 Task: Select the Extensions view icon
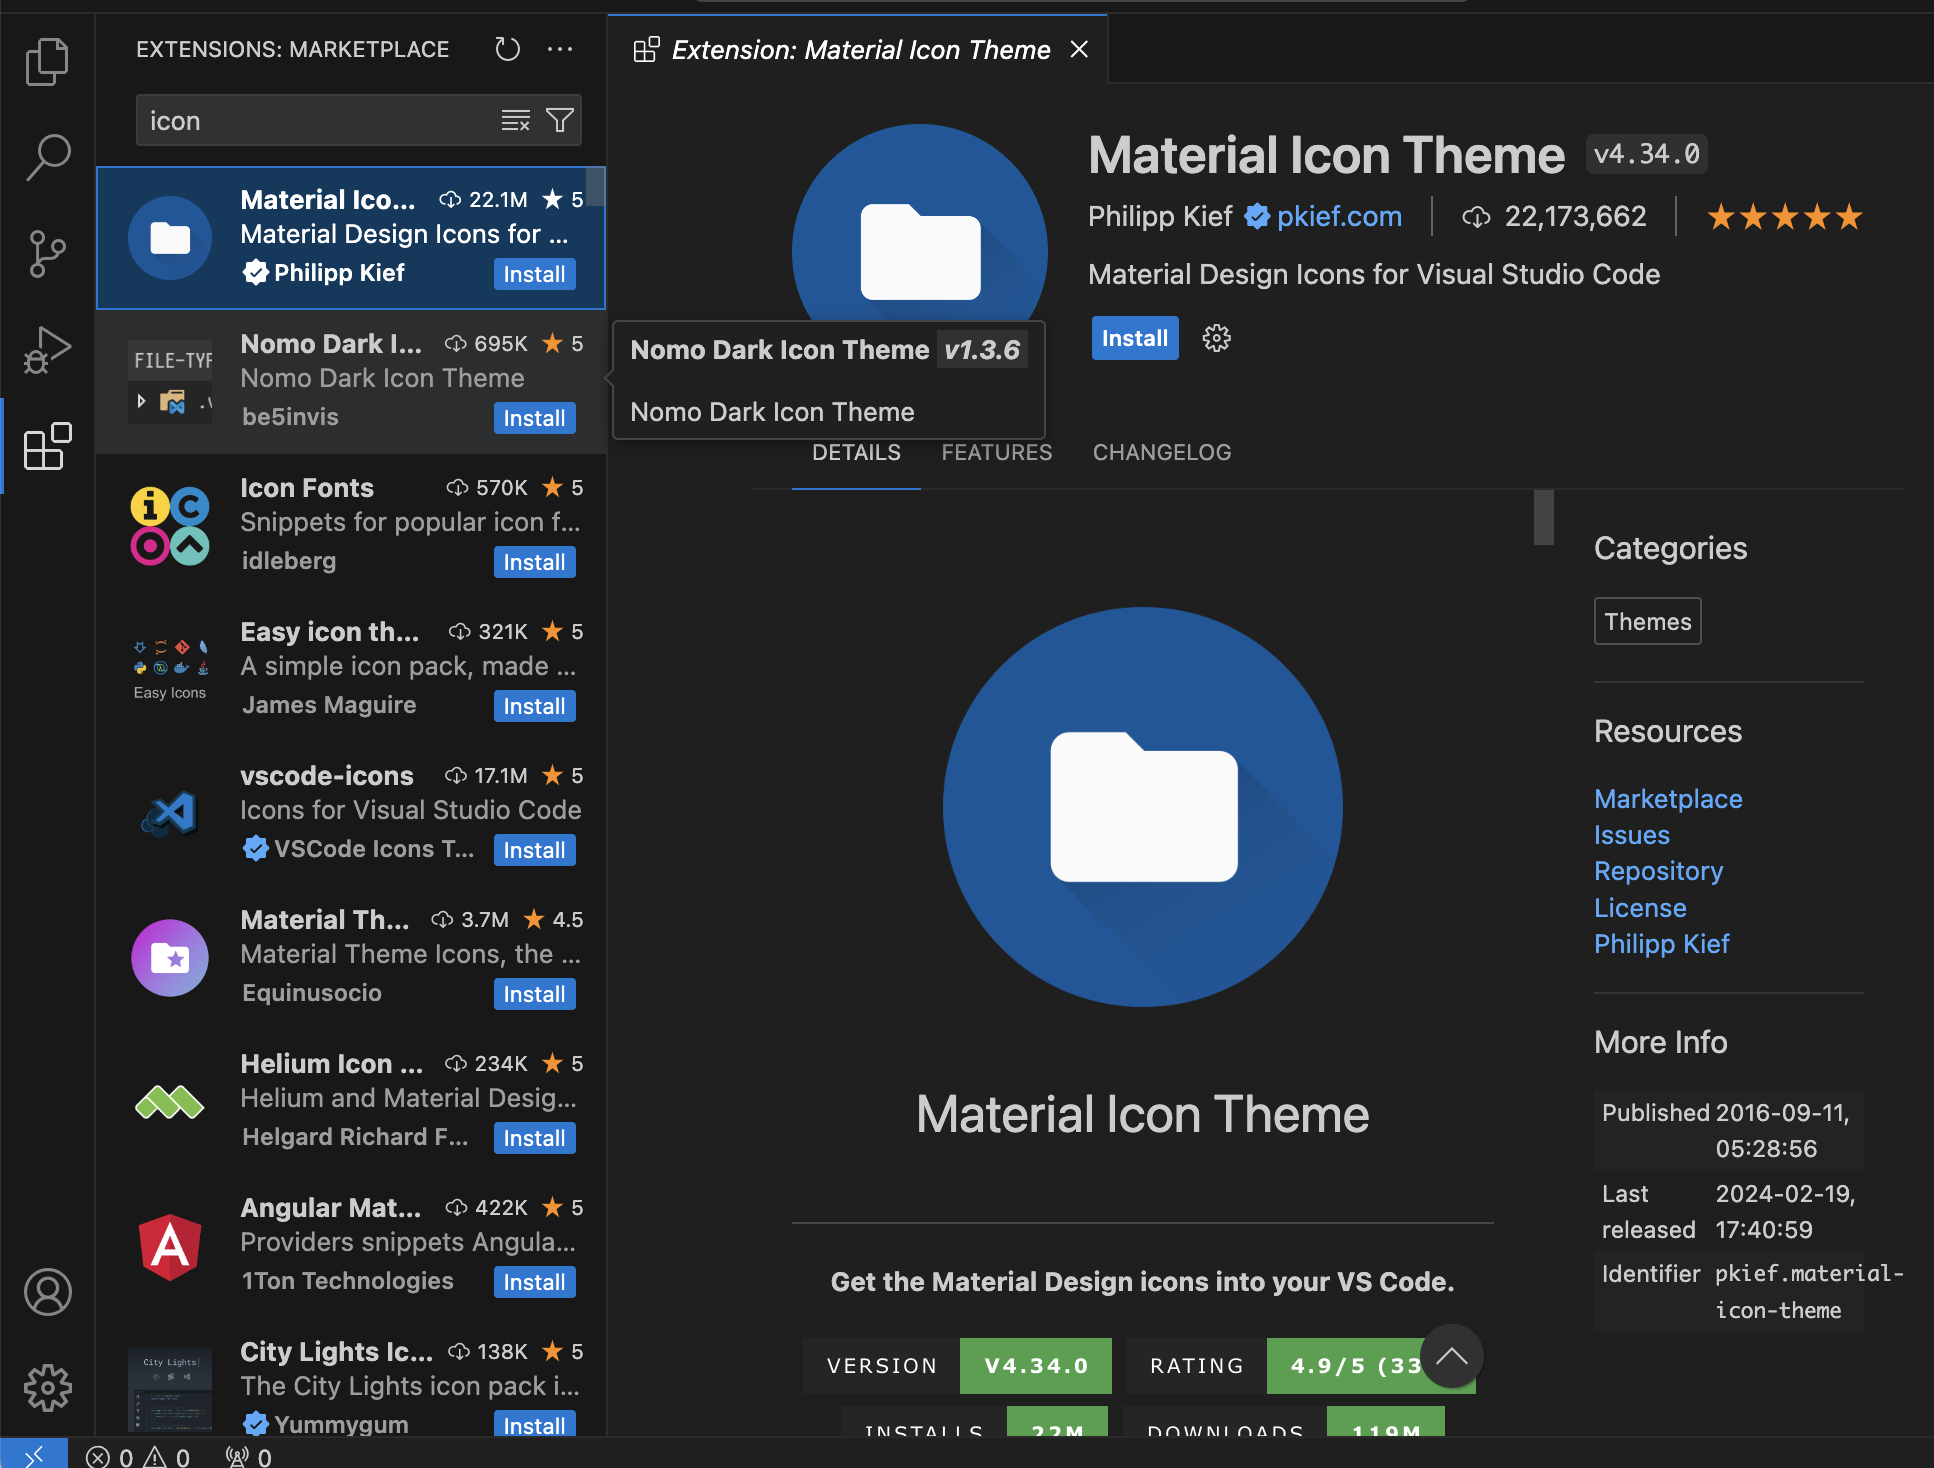(47, 445)
